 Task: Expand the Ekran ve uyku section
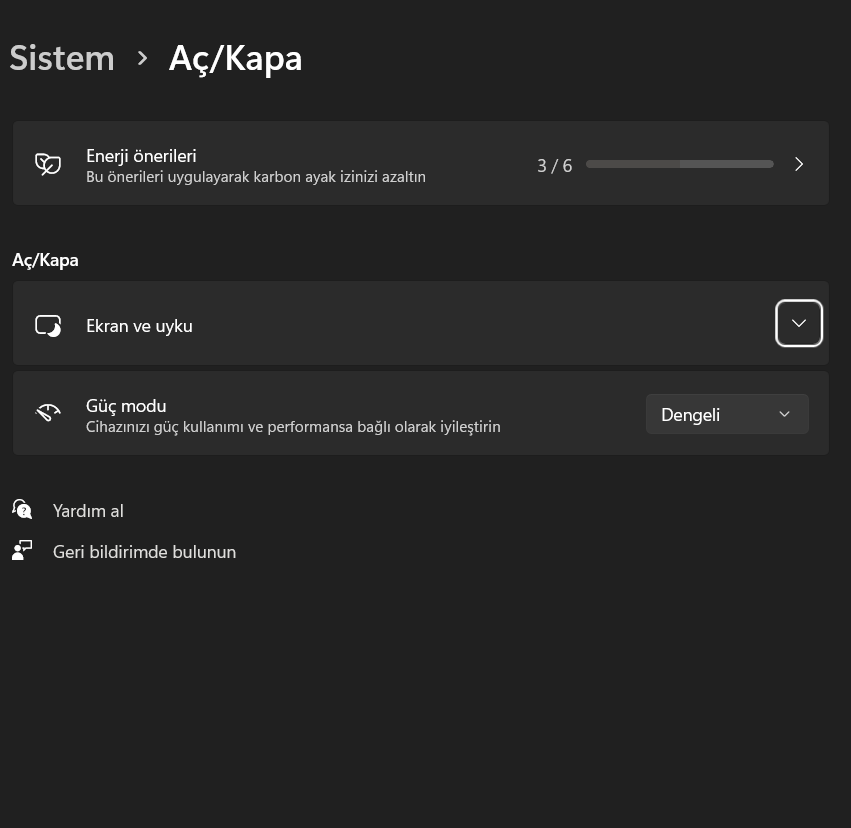[x=798, y=323]
